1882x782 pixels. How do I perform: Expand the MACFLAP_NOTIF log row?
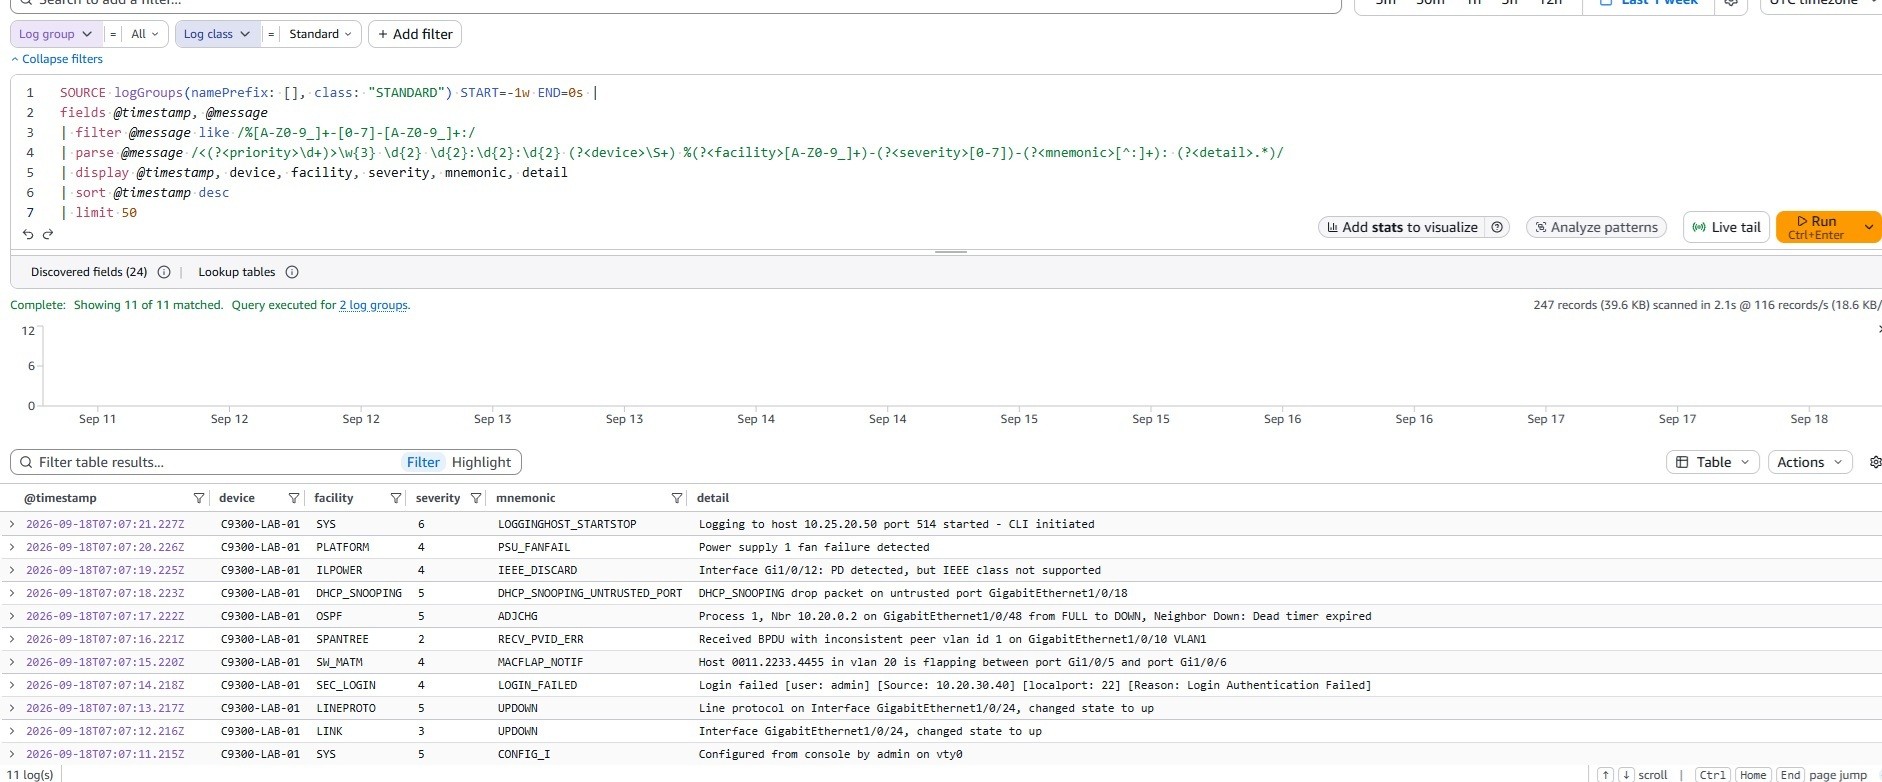coord(12,662)
